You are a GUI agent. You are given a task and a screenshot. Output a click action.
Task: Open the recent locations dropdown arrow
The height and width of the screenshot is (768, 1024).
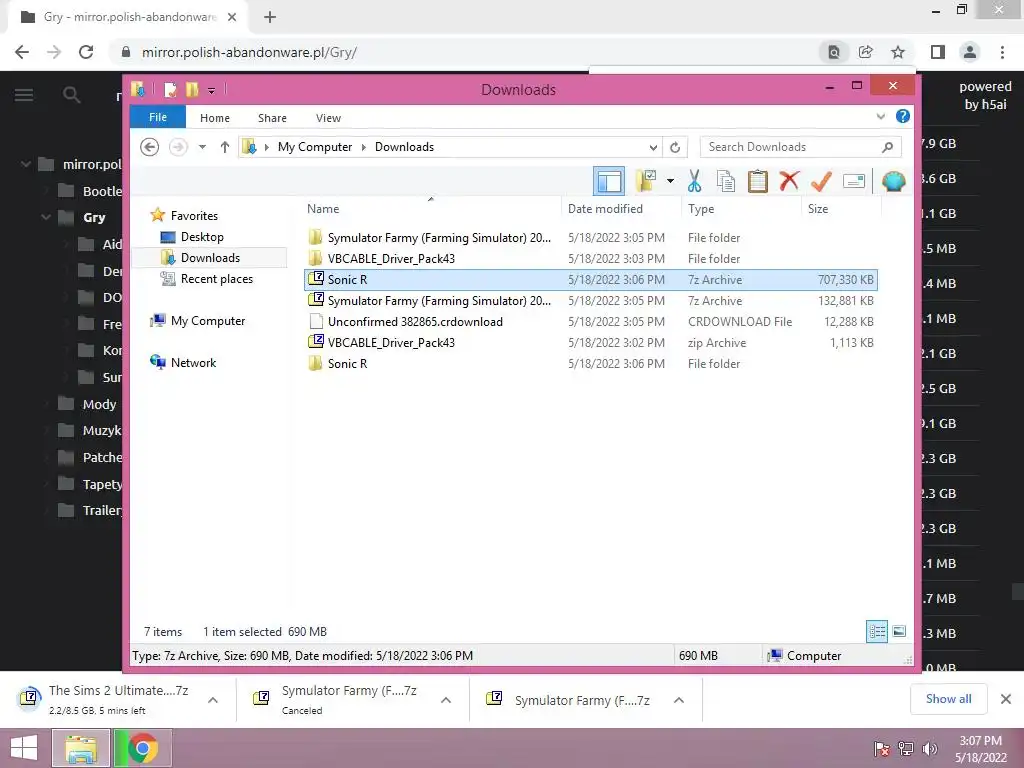(202, 147)
